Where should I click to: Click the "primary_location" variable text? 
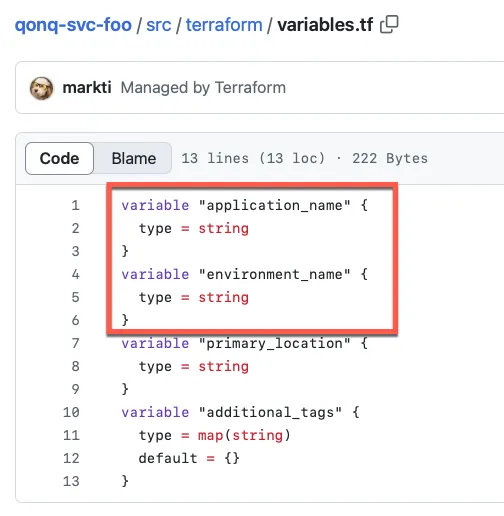[274, 343]
